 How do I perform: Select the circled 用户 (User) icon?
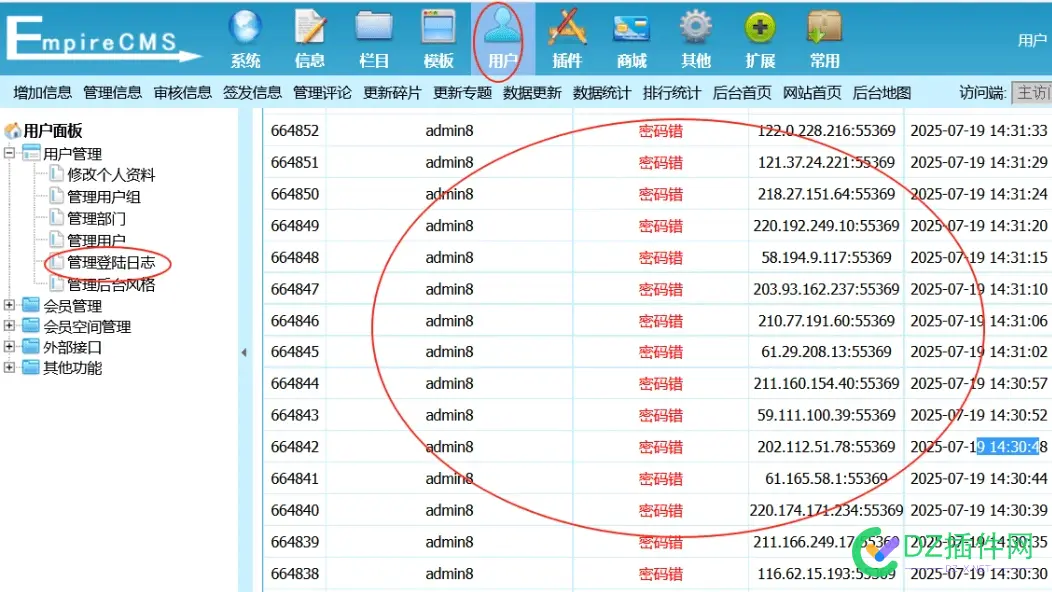(x=502, y=30)
